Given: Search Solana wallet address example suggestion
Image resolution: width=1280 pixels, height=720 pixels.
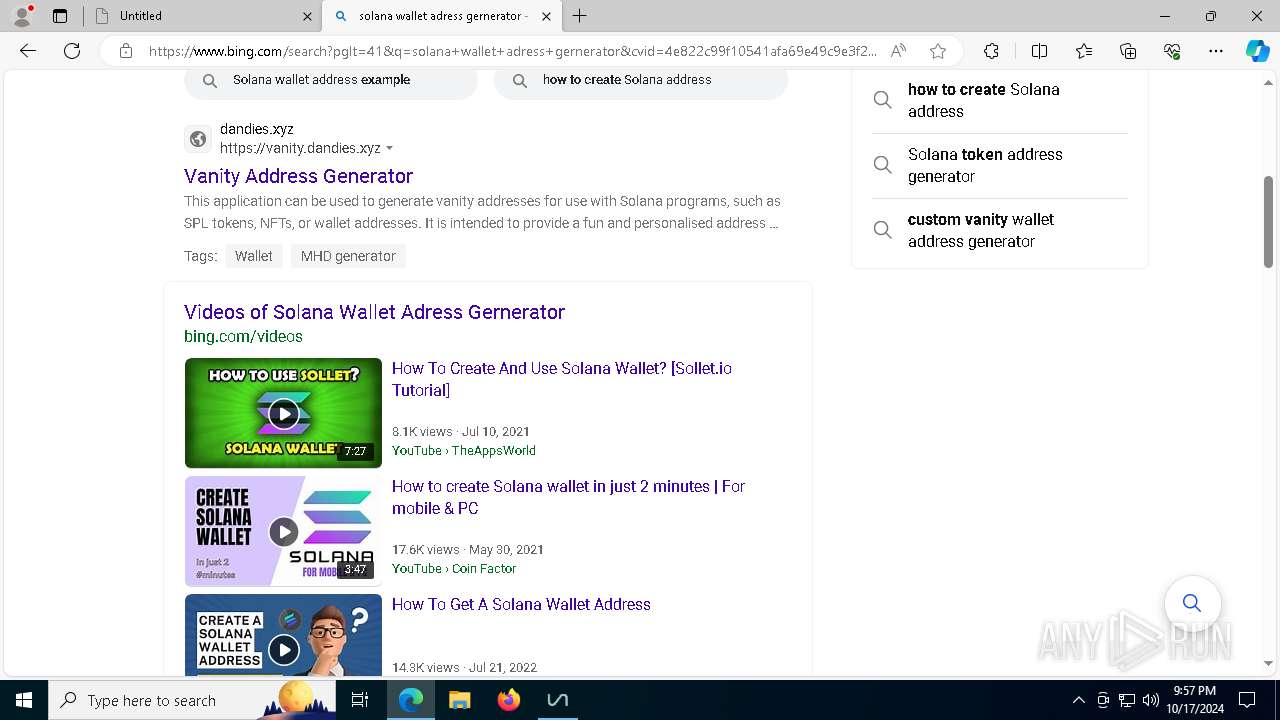Looking at the screenshot, I should [x=331, y=80].
